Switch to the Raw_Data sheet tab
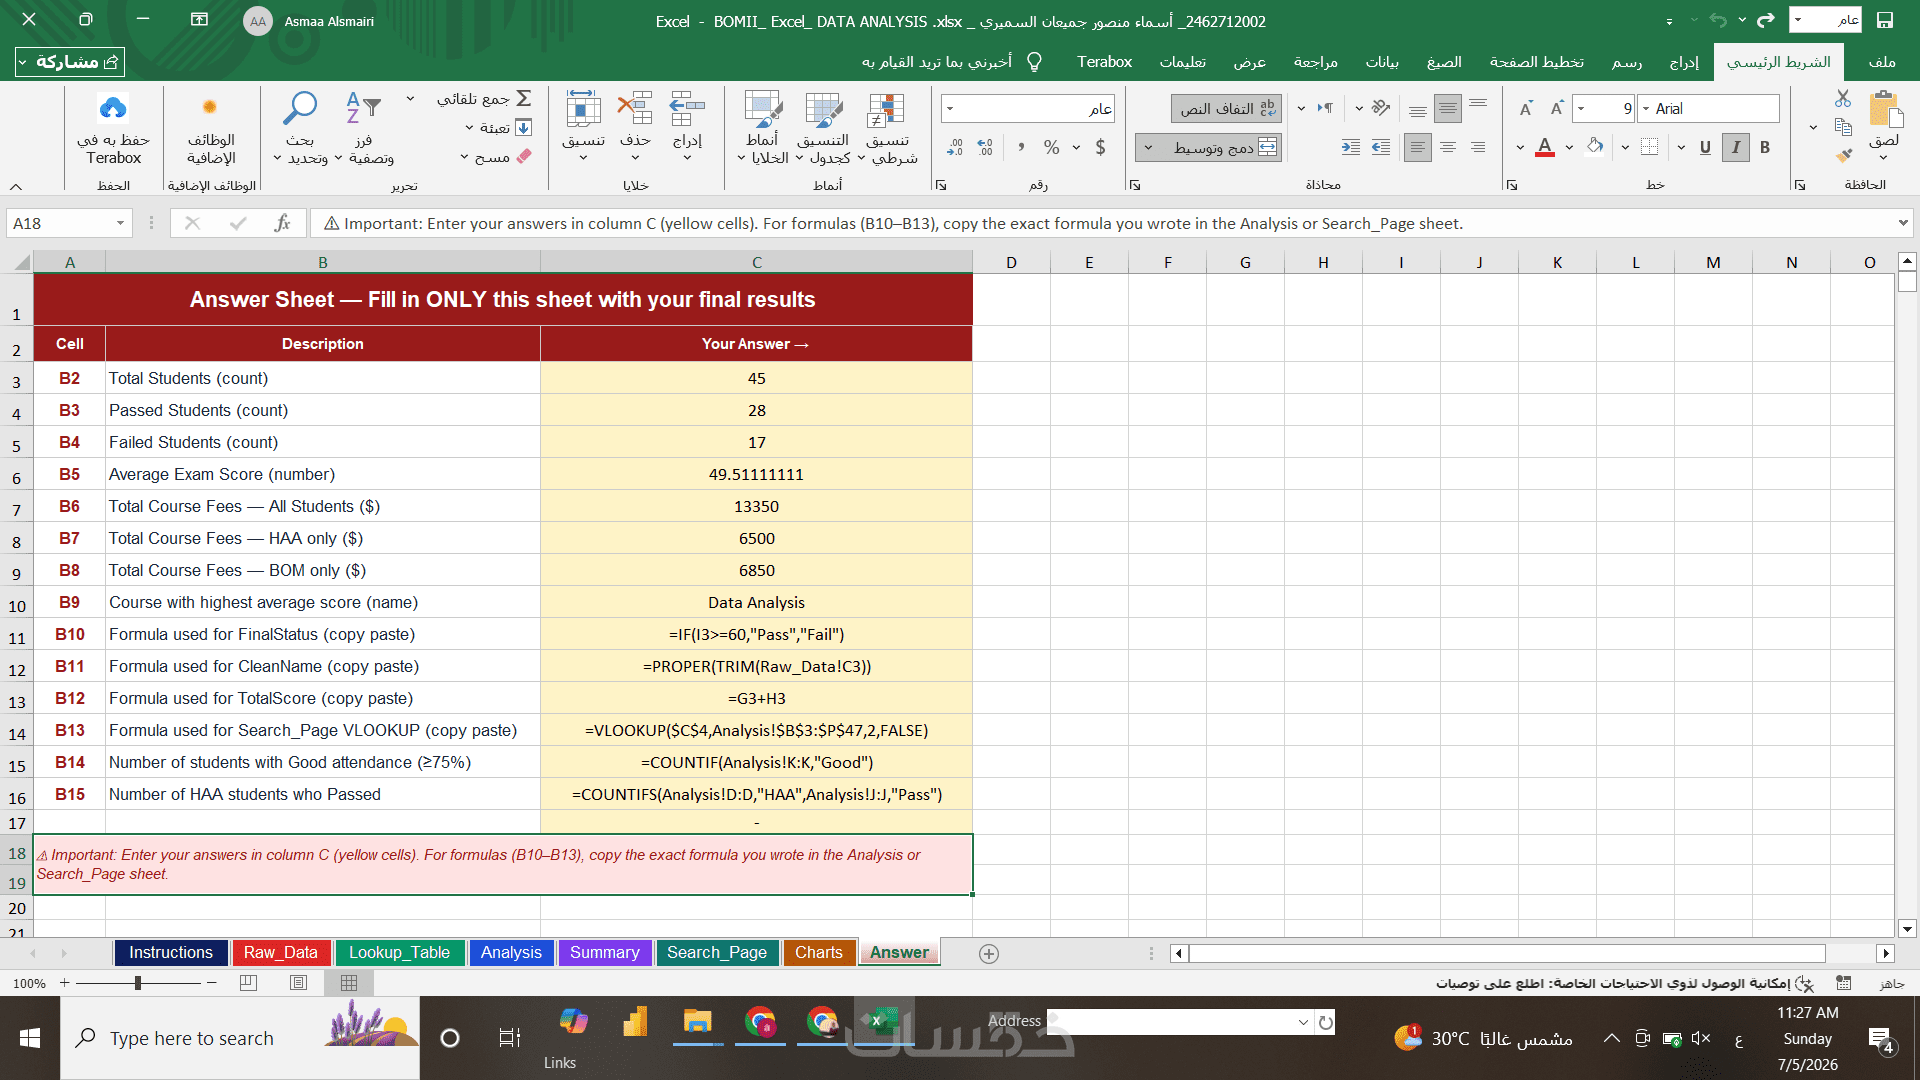Viewport: 1920px width, 1080px height. coord(280,953)
